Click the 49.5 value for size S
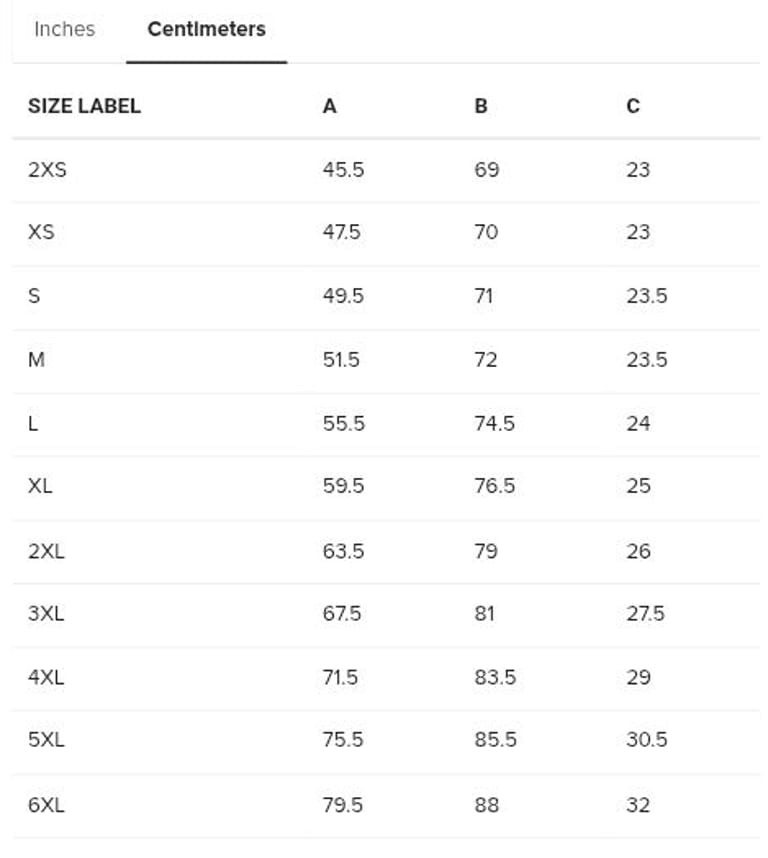The image size is (768, 858). point(343,296)
